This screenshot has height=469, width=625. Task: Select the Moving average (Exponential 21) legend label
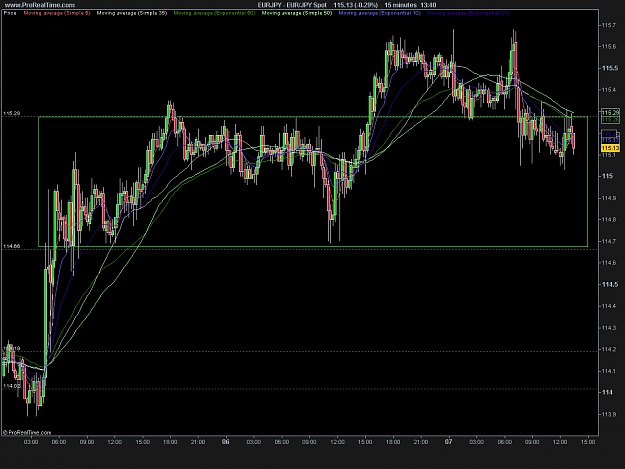click(x=468, y=13)
